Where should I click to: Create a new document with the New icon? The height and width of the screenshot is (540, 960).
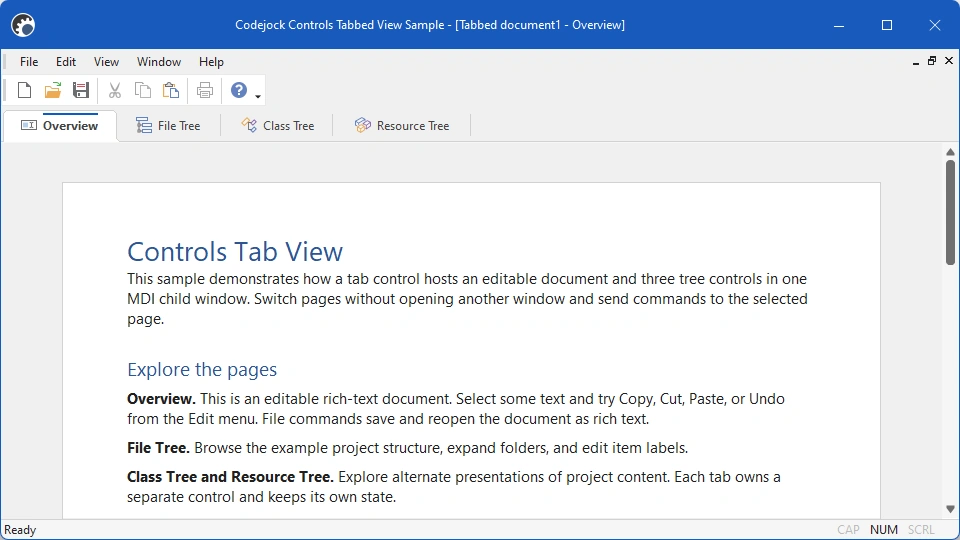point(24,91)
